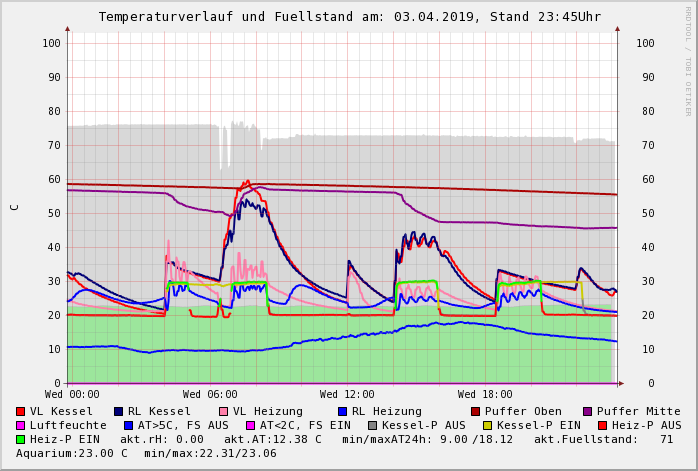This screenshot has height=471, width=698.
Task: Click the Puffer Oben legend color box
Action: point(476,411)
